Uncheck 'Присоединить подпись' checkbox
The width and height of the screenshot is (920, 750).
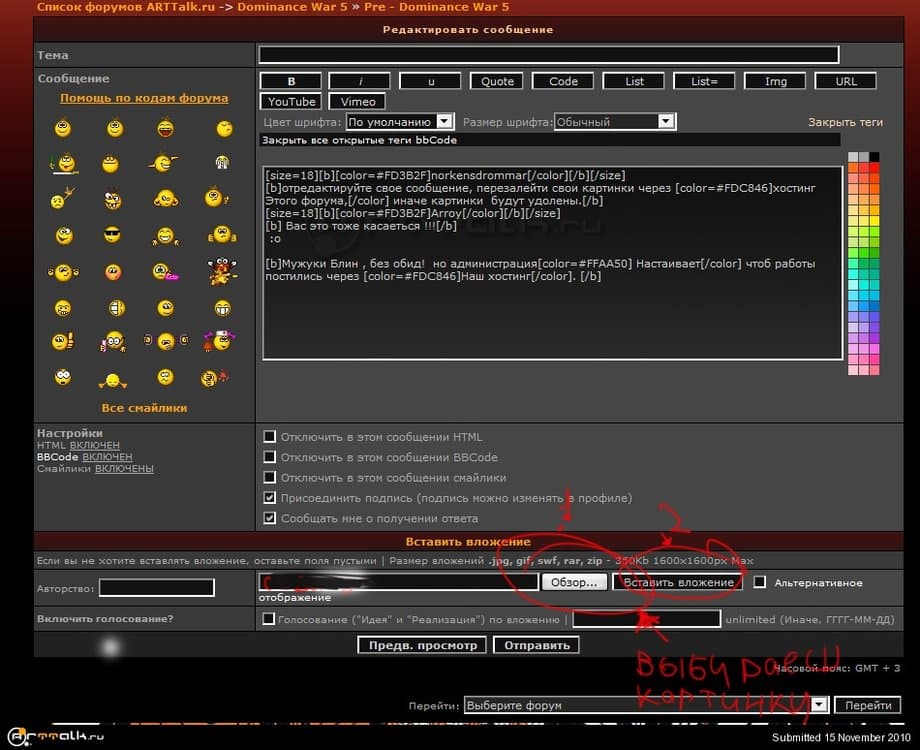point(269,498)
